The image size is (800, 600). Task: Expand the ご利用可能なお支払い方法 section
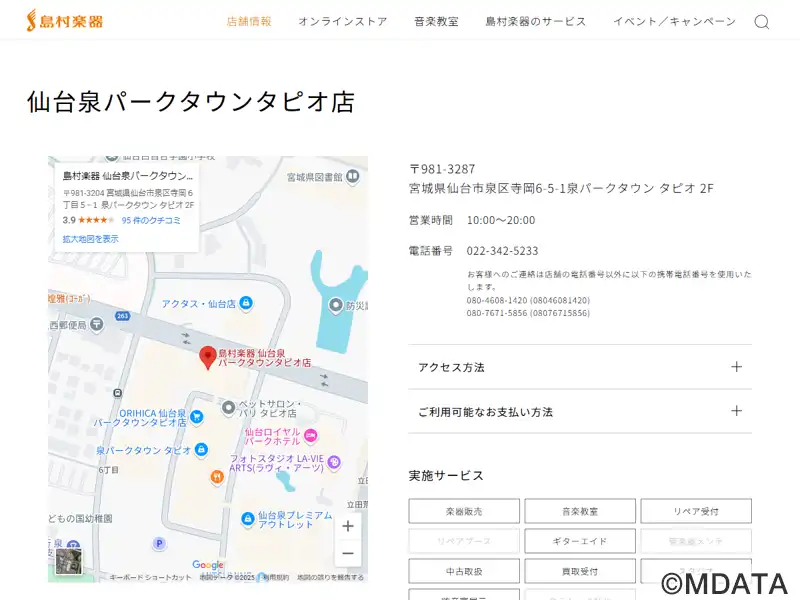(x=580, y=411)
